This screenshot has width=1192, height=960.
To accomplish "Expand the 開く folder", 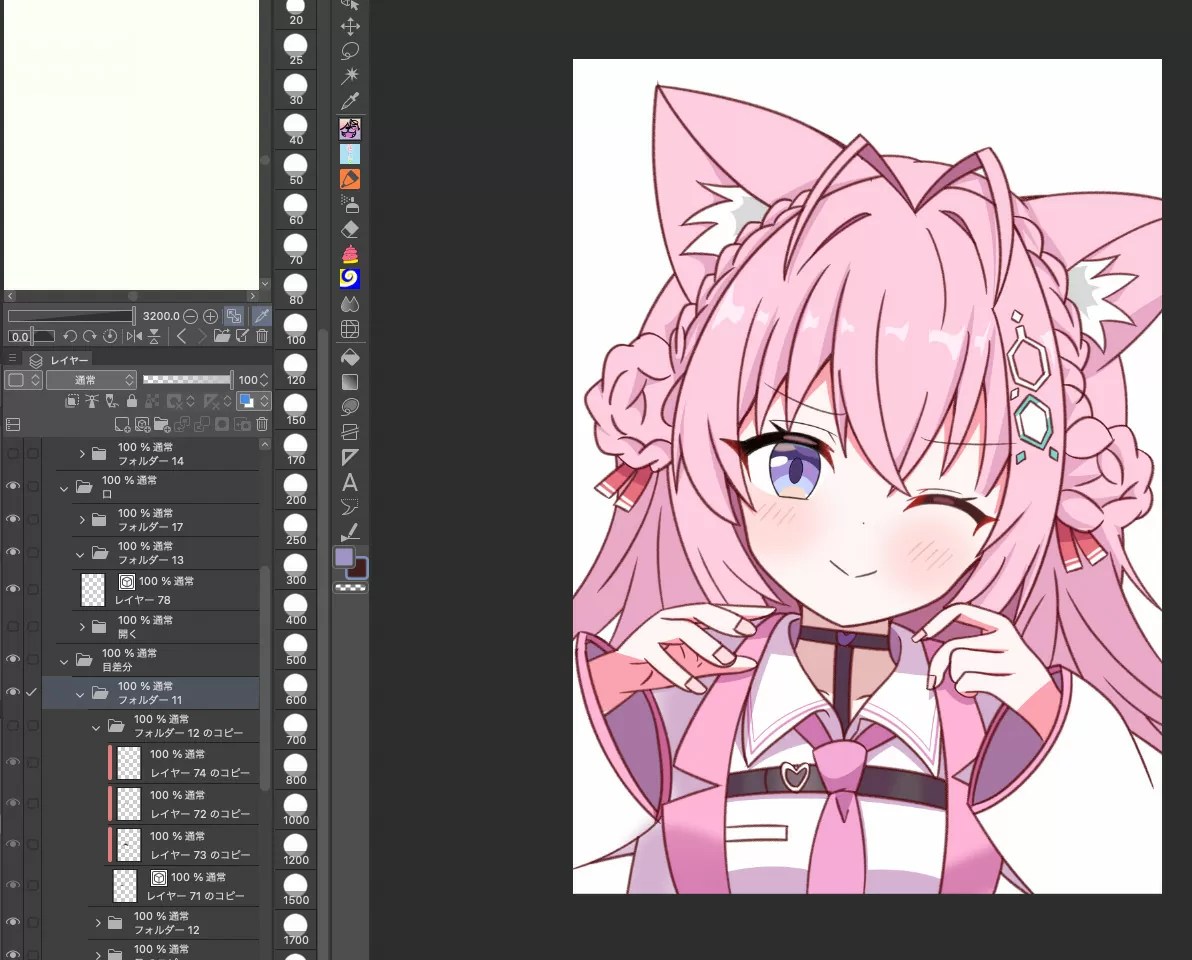I will [82, 627].
